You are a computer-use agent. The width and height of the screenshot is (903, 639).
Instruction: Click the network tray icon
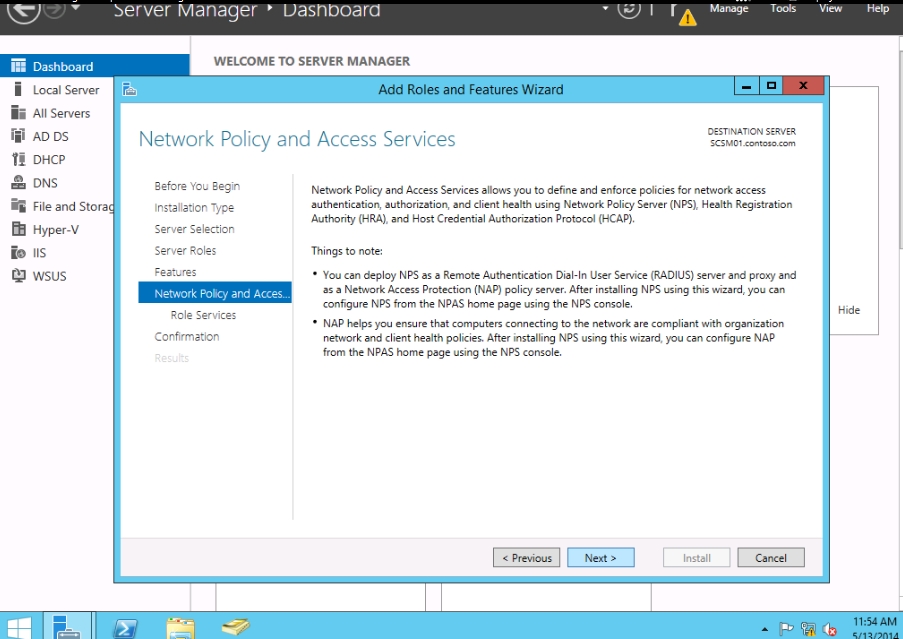pos(808,629)
